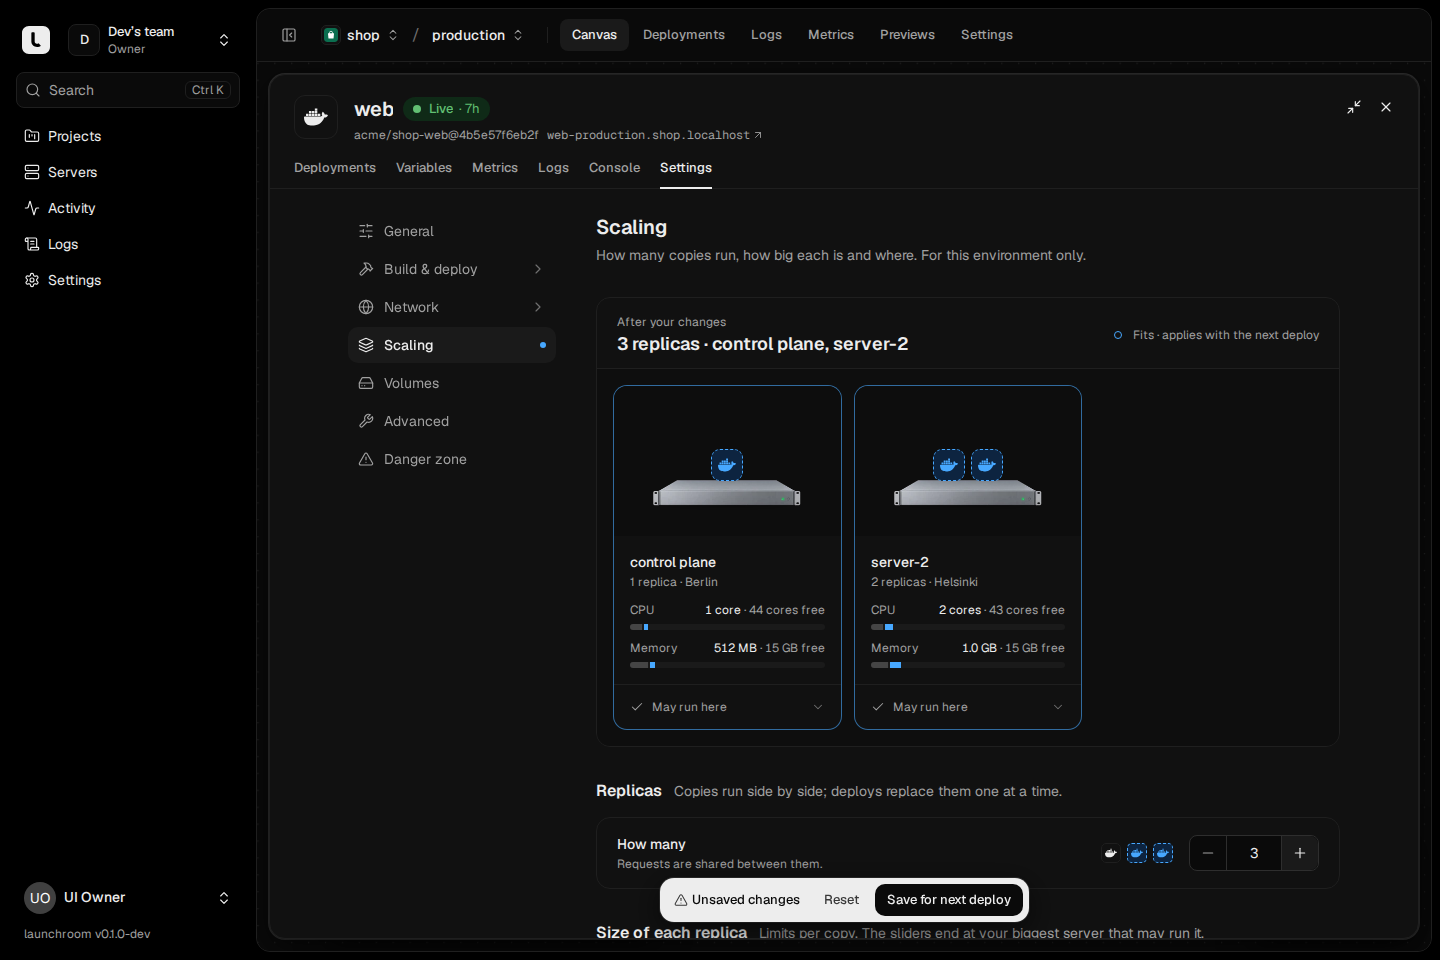Open server-2 May run here dropdown
Image resolution: width=1440 pixels, height=960 pixels.
tap(968, 707)
